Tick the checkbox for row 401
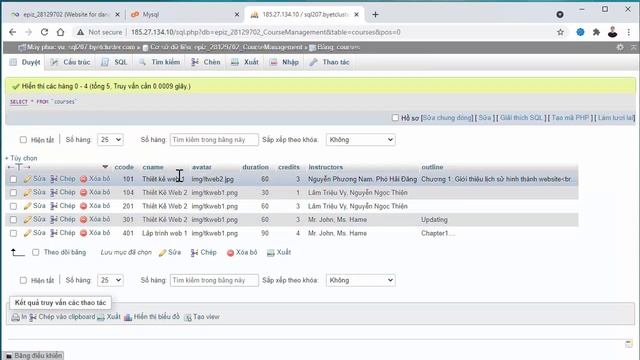640x360 pixels. pos(13,233)
